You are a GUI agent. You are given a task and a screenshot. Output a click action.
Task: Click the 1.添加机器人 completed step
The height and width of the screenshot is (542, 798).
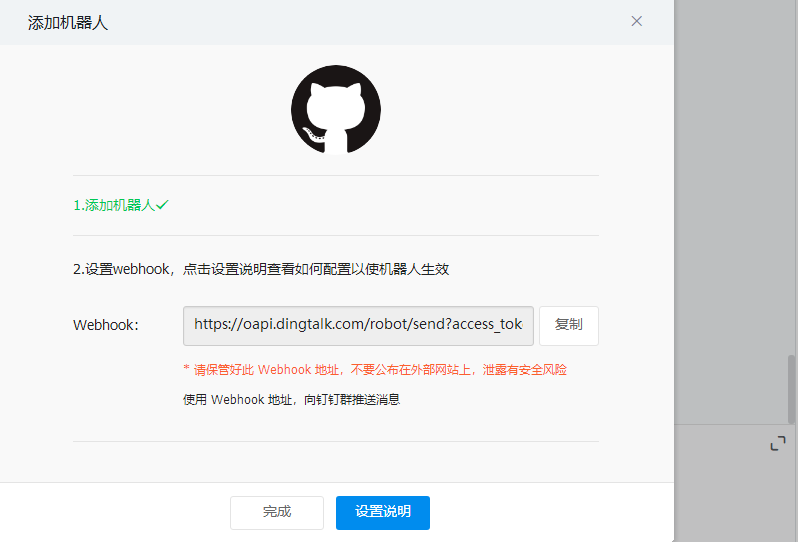(121, 205)
